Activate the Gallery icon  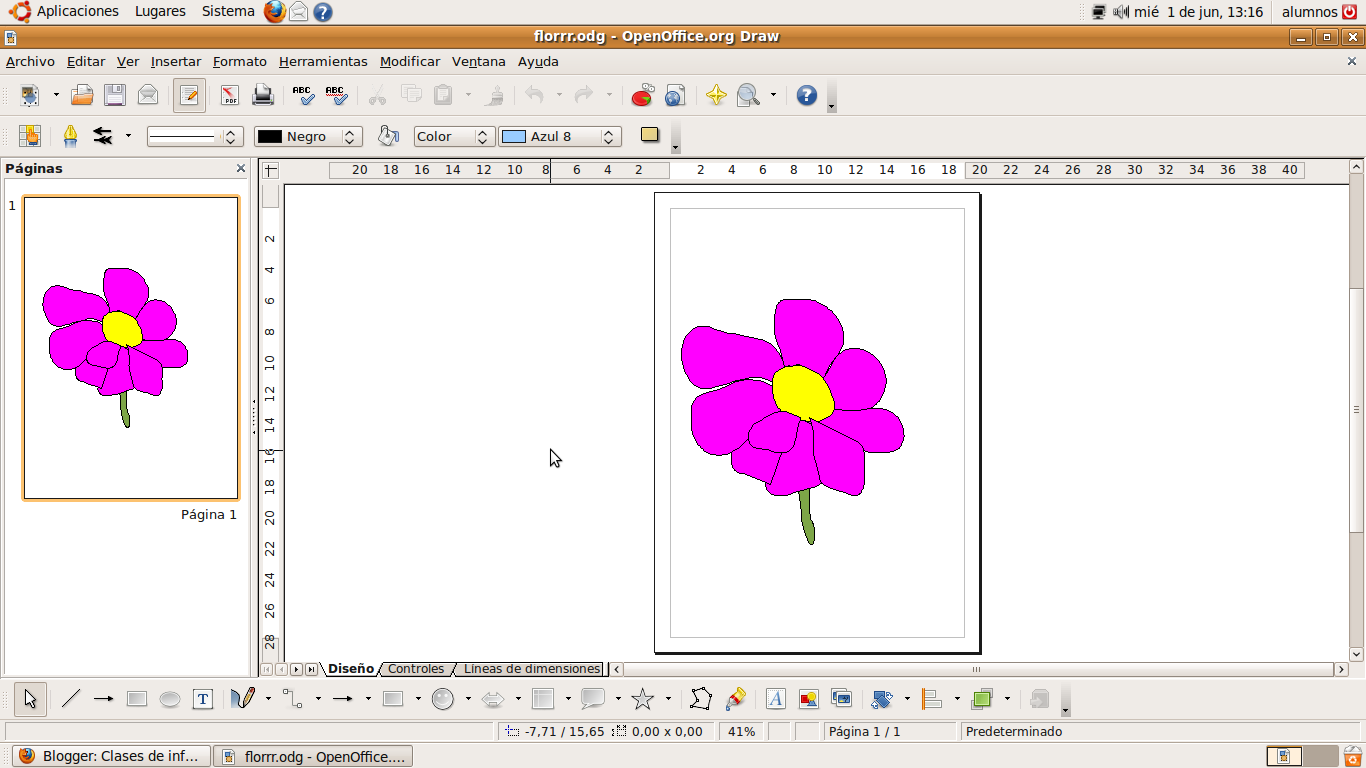(x=842, y=699)
